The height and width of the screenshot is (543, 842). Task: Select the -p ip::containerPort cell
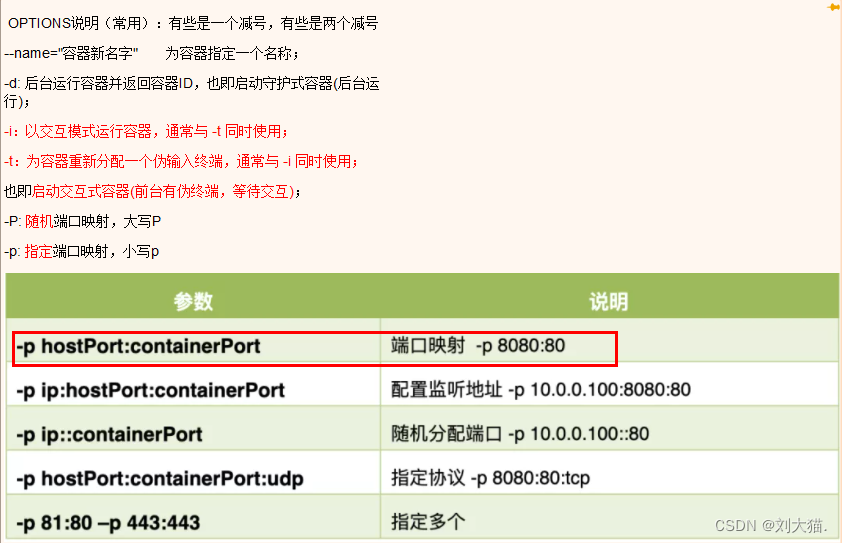coord(110,434)
